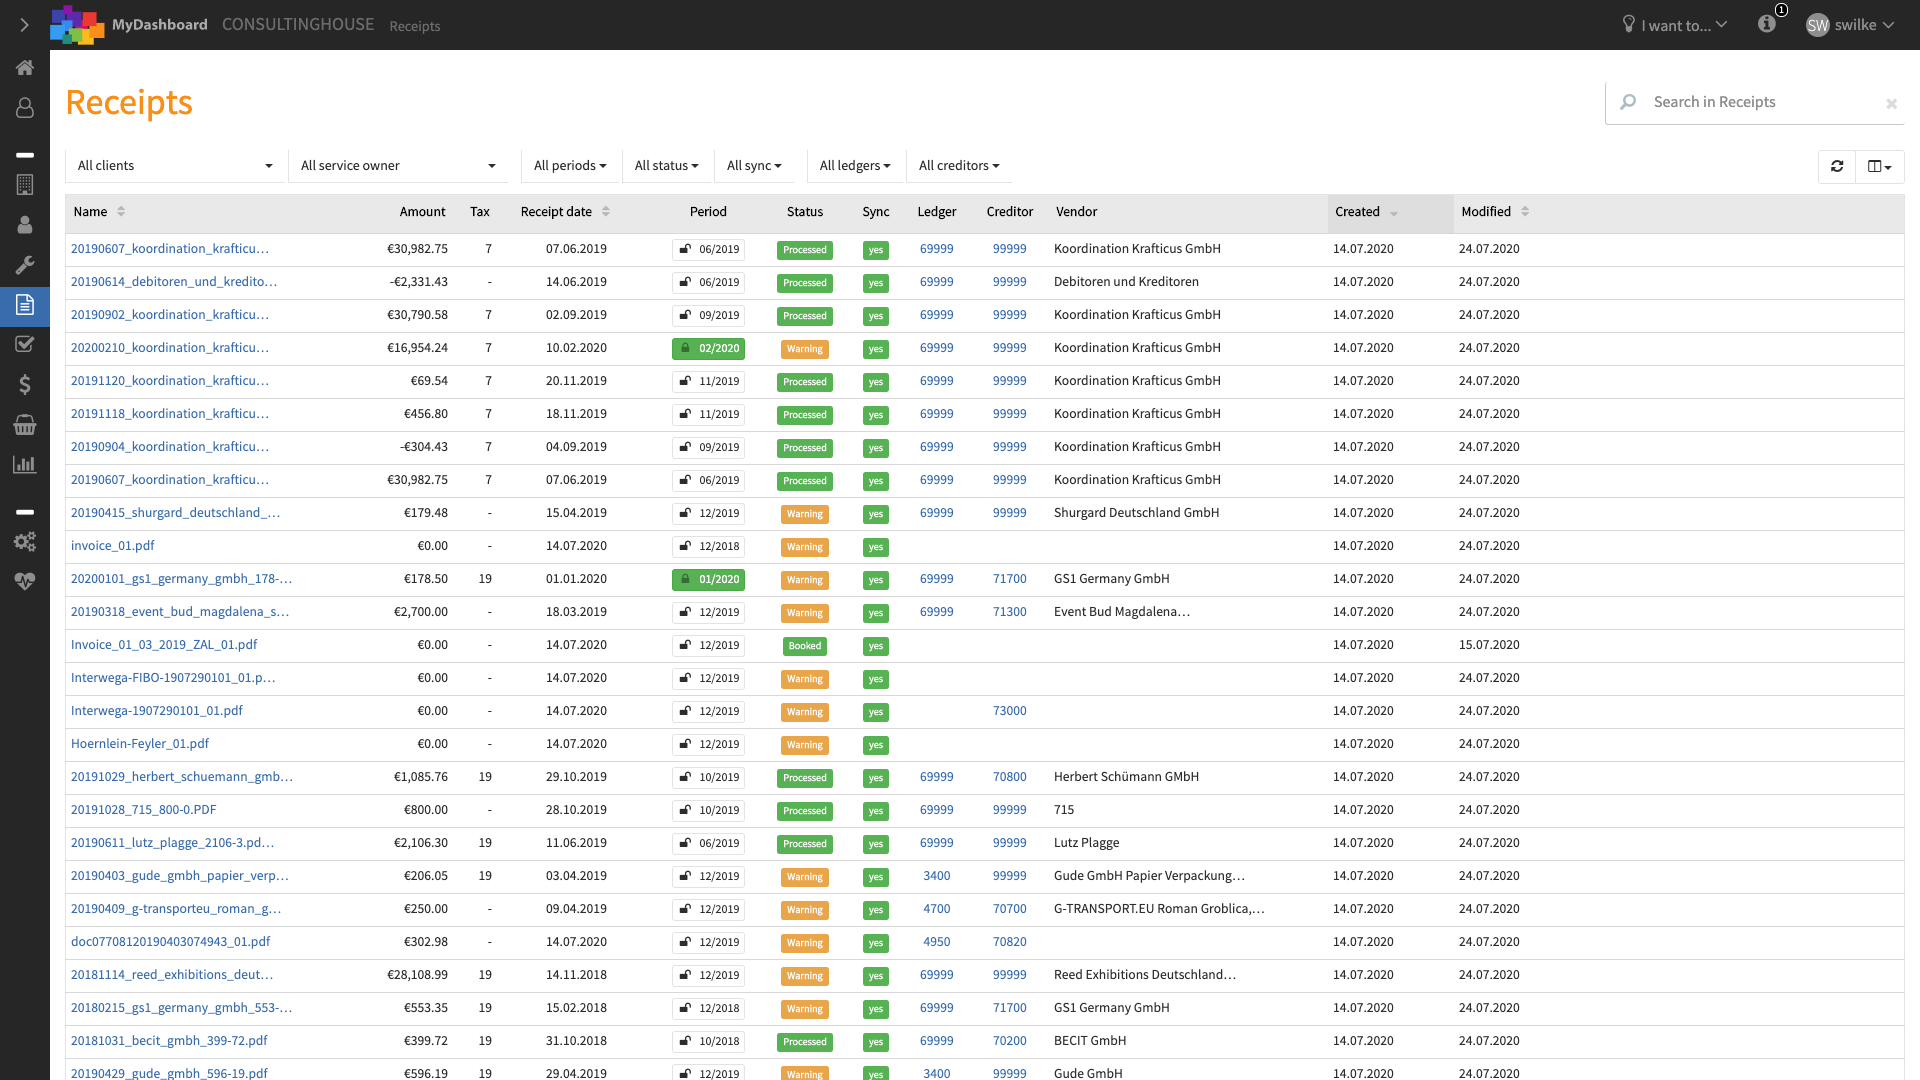Open the building/company sidebar icon
The width and height of the screenshot is (1920, 1080).
click(24, 185)
